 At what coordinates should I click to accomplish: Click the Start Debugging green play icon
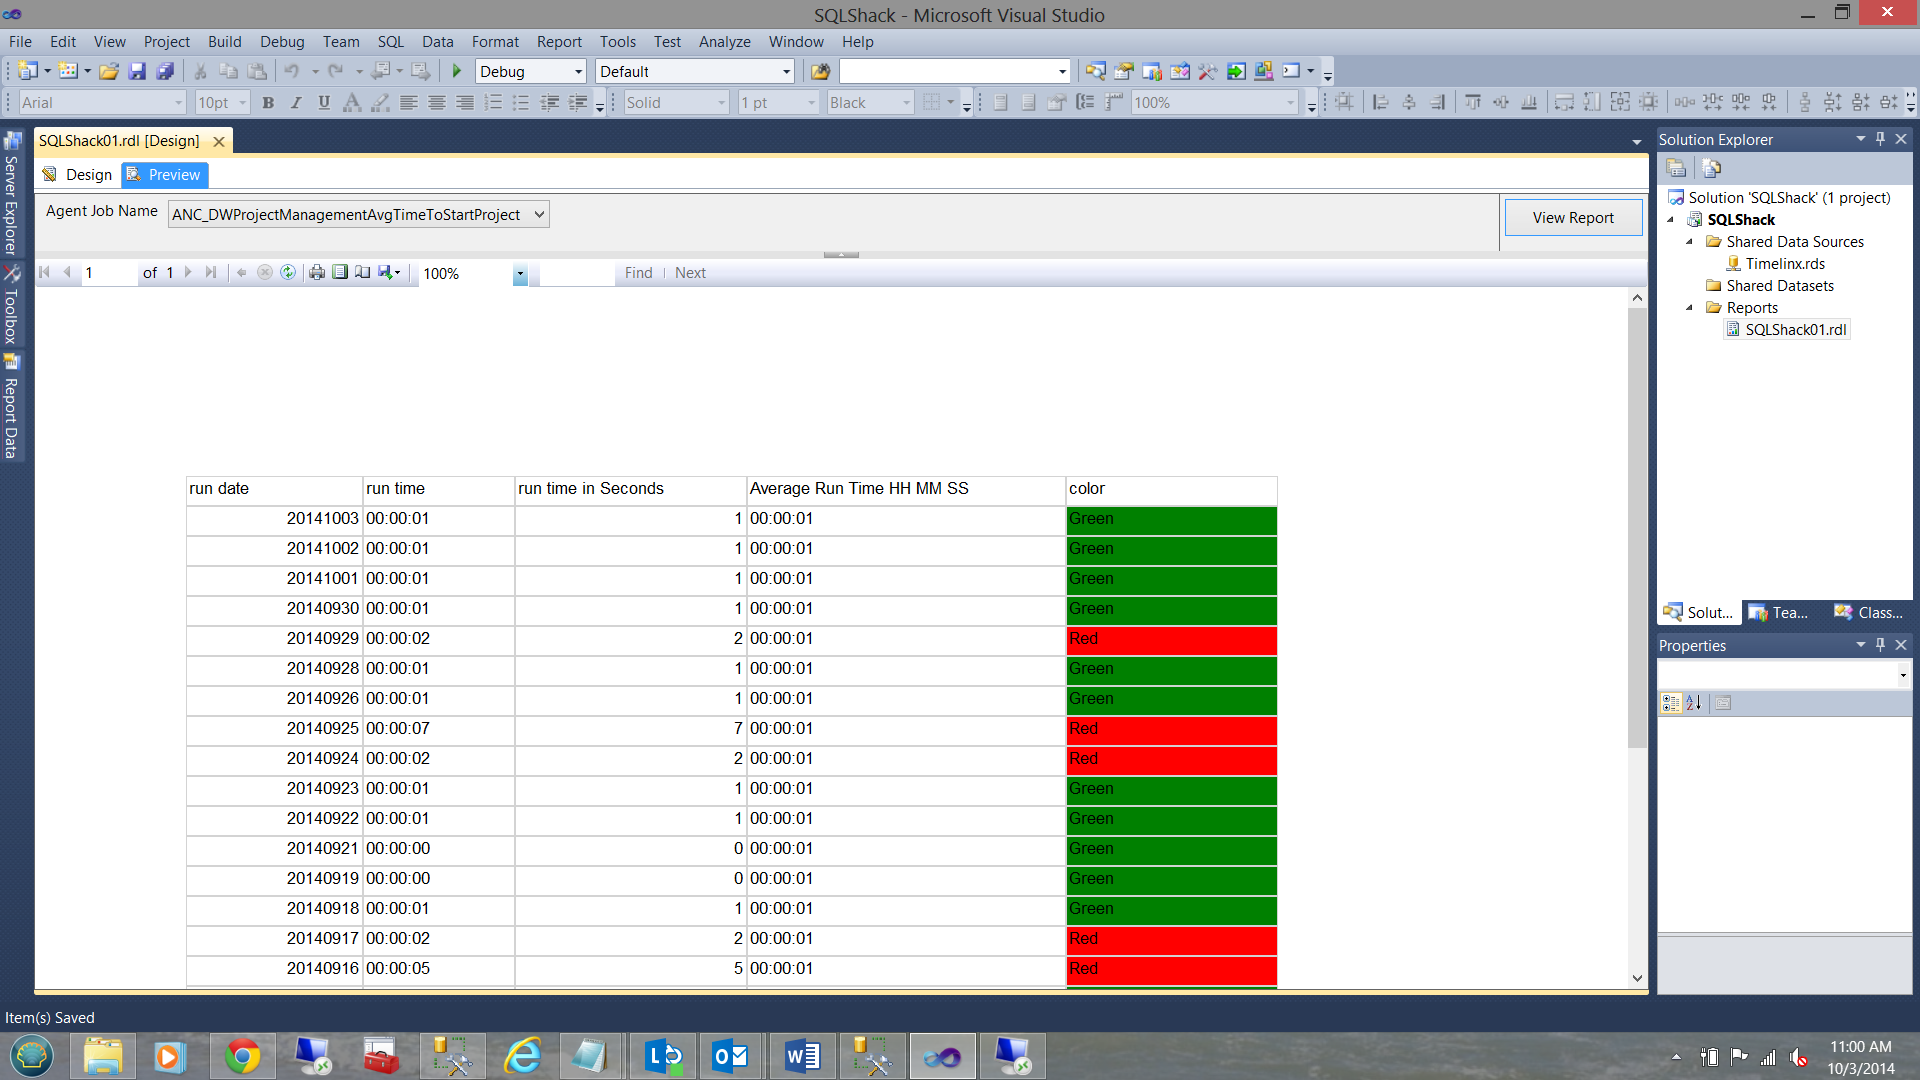(457, 71)
